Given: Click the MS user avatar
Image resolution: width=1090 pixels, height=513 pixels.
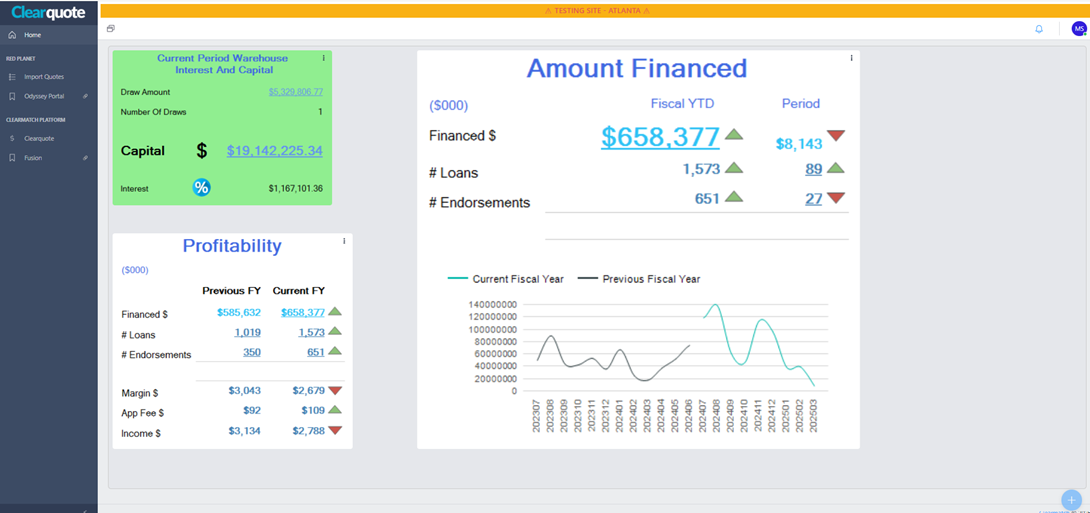Looking at the screenshot, I should [x=1078, y=29].
